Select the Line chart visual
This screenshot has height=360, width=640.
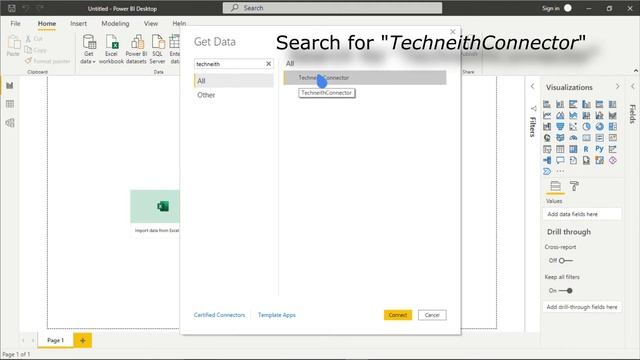click(x=547, y=116)
